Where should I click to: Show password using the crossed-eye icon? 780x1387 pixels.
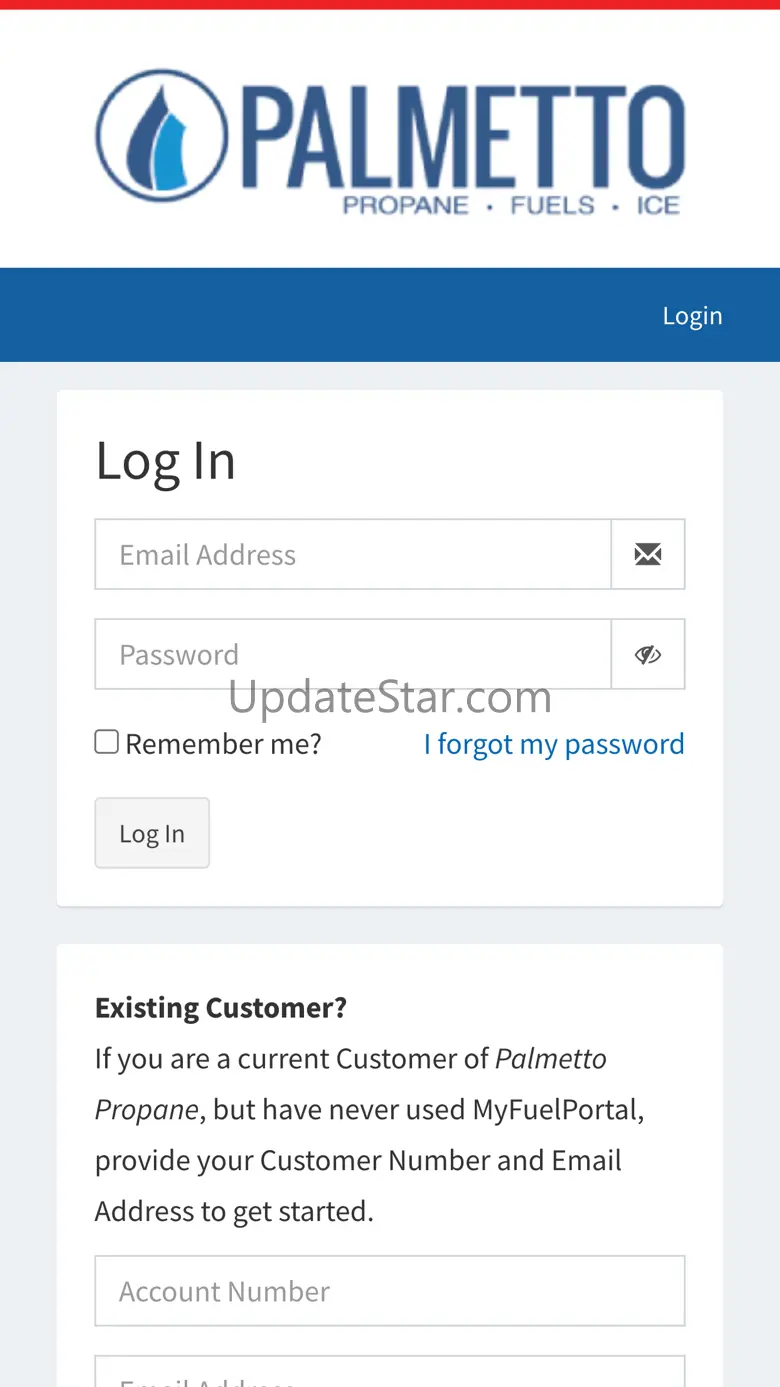pyautogui.click(x=648, y=654)
